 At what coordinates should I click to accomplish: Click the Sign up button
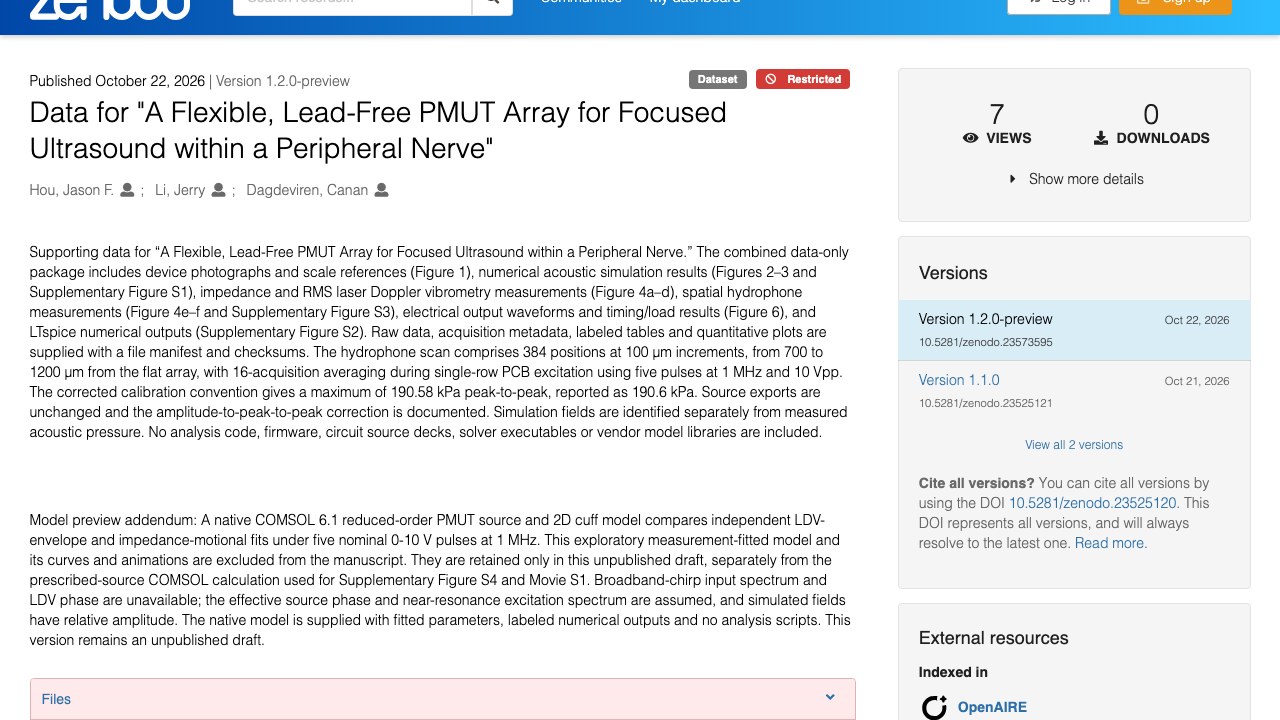pyautogui.click(x=1175, y=6)
